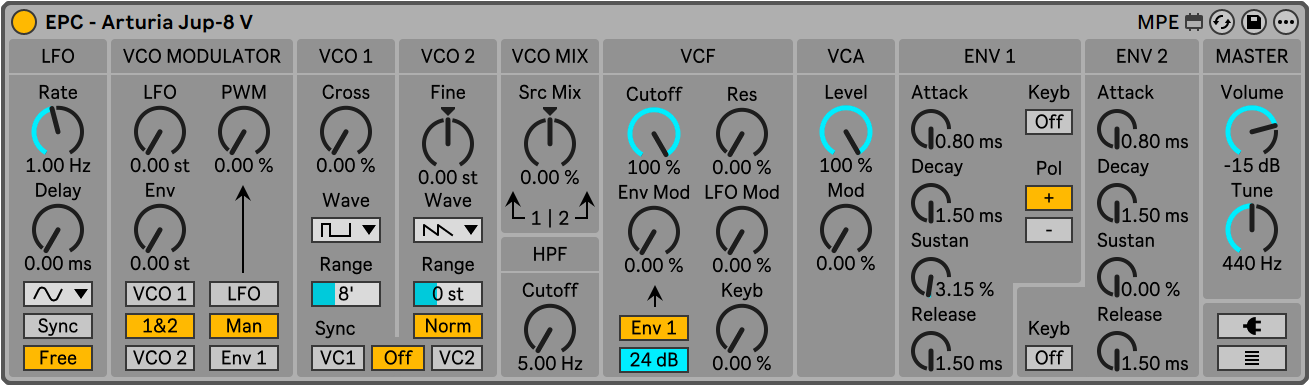1310x386 pixels.
Task: Click the VCF Res knob
Action: click(x=741, y=132)
